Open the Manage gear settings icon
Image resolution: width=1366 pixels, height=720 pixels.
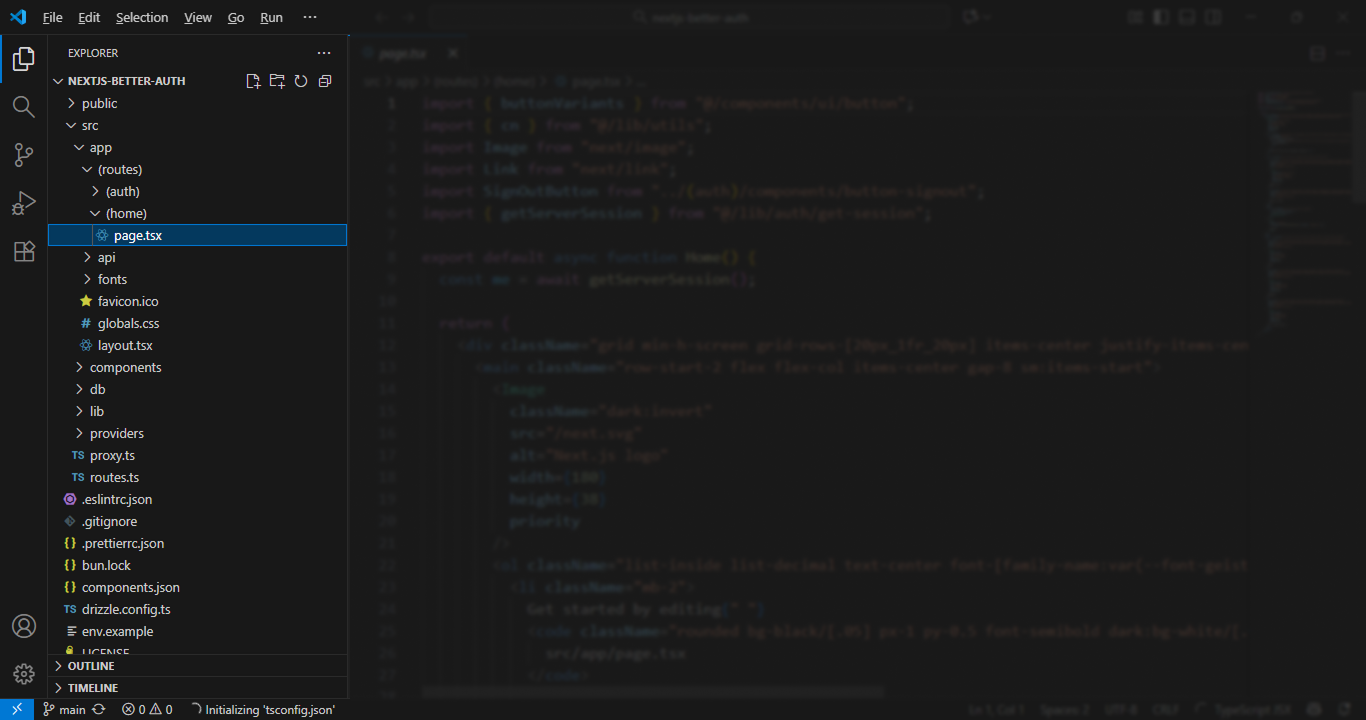point(24,674)
